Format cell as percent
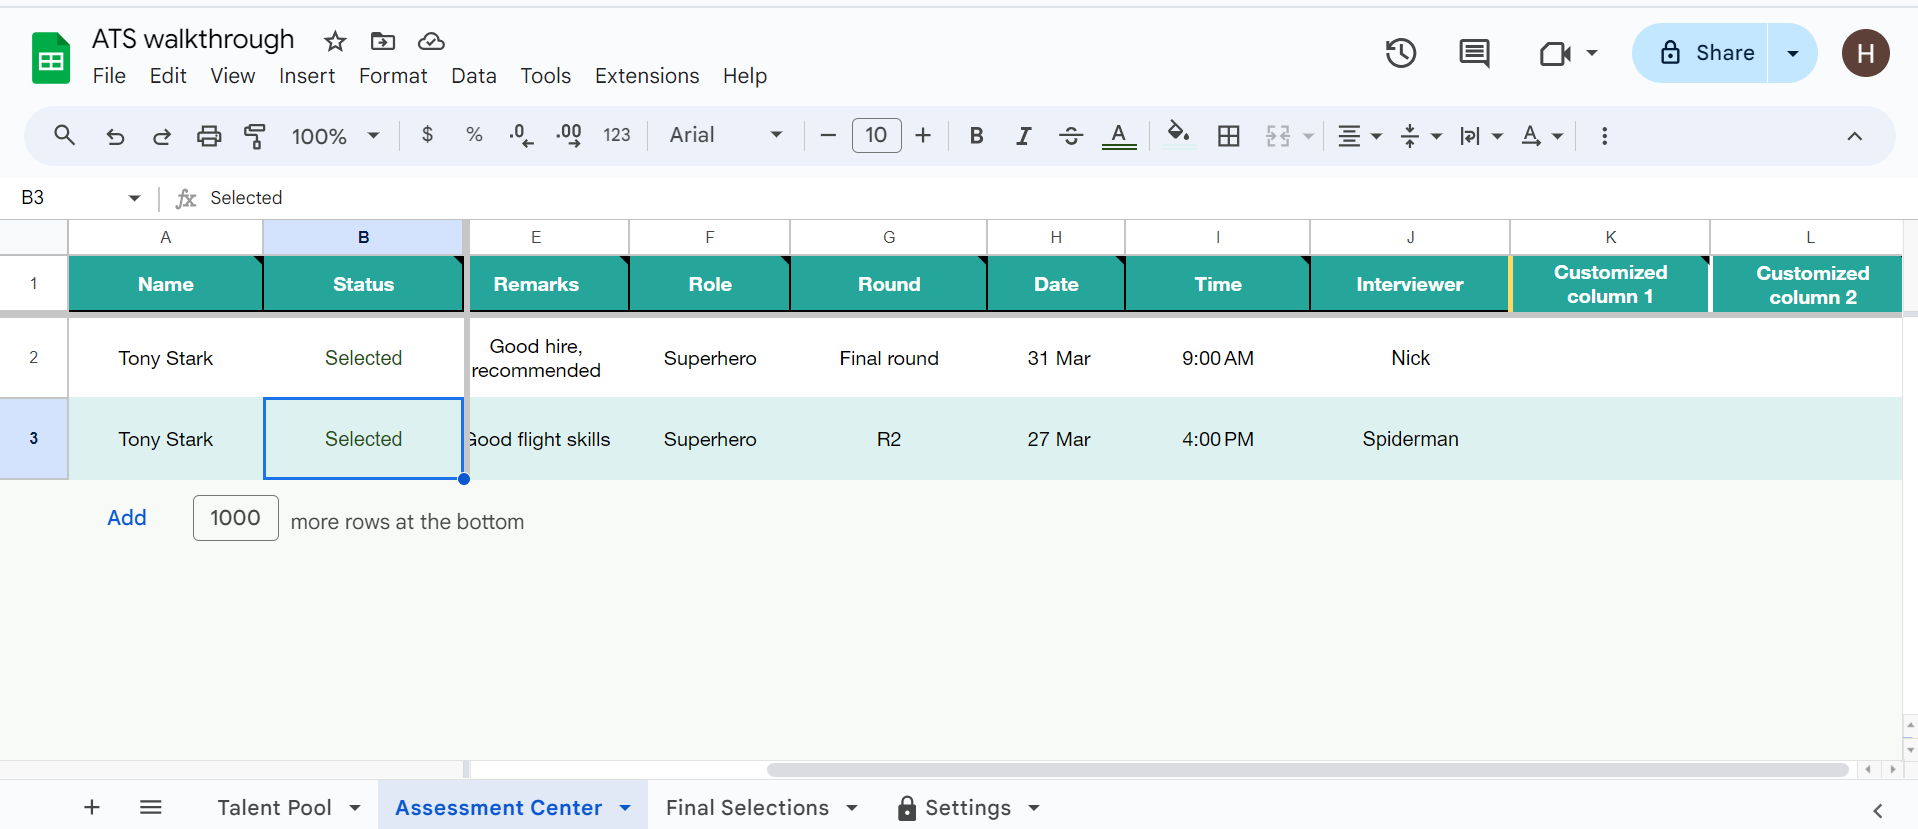The height and width of the screenshot is (829, 1918). (474, 135)
